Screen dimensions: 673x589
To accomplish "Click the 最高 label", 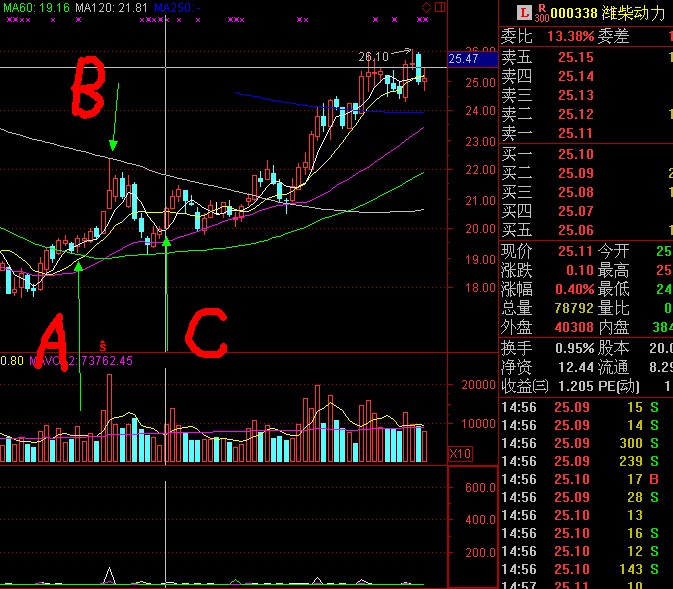I will [x=613, y=270].
